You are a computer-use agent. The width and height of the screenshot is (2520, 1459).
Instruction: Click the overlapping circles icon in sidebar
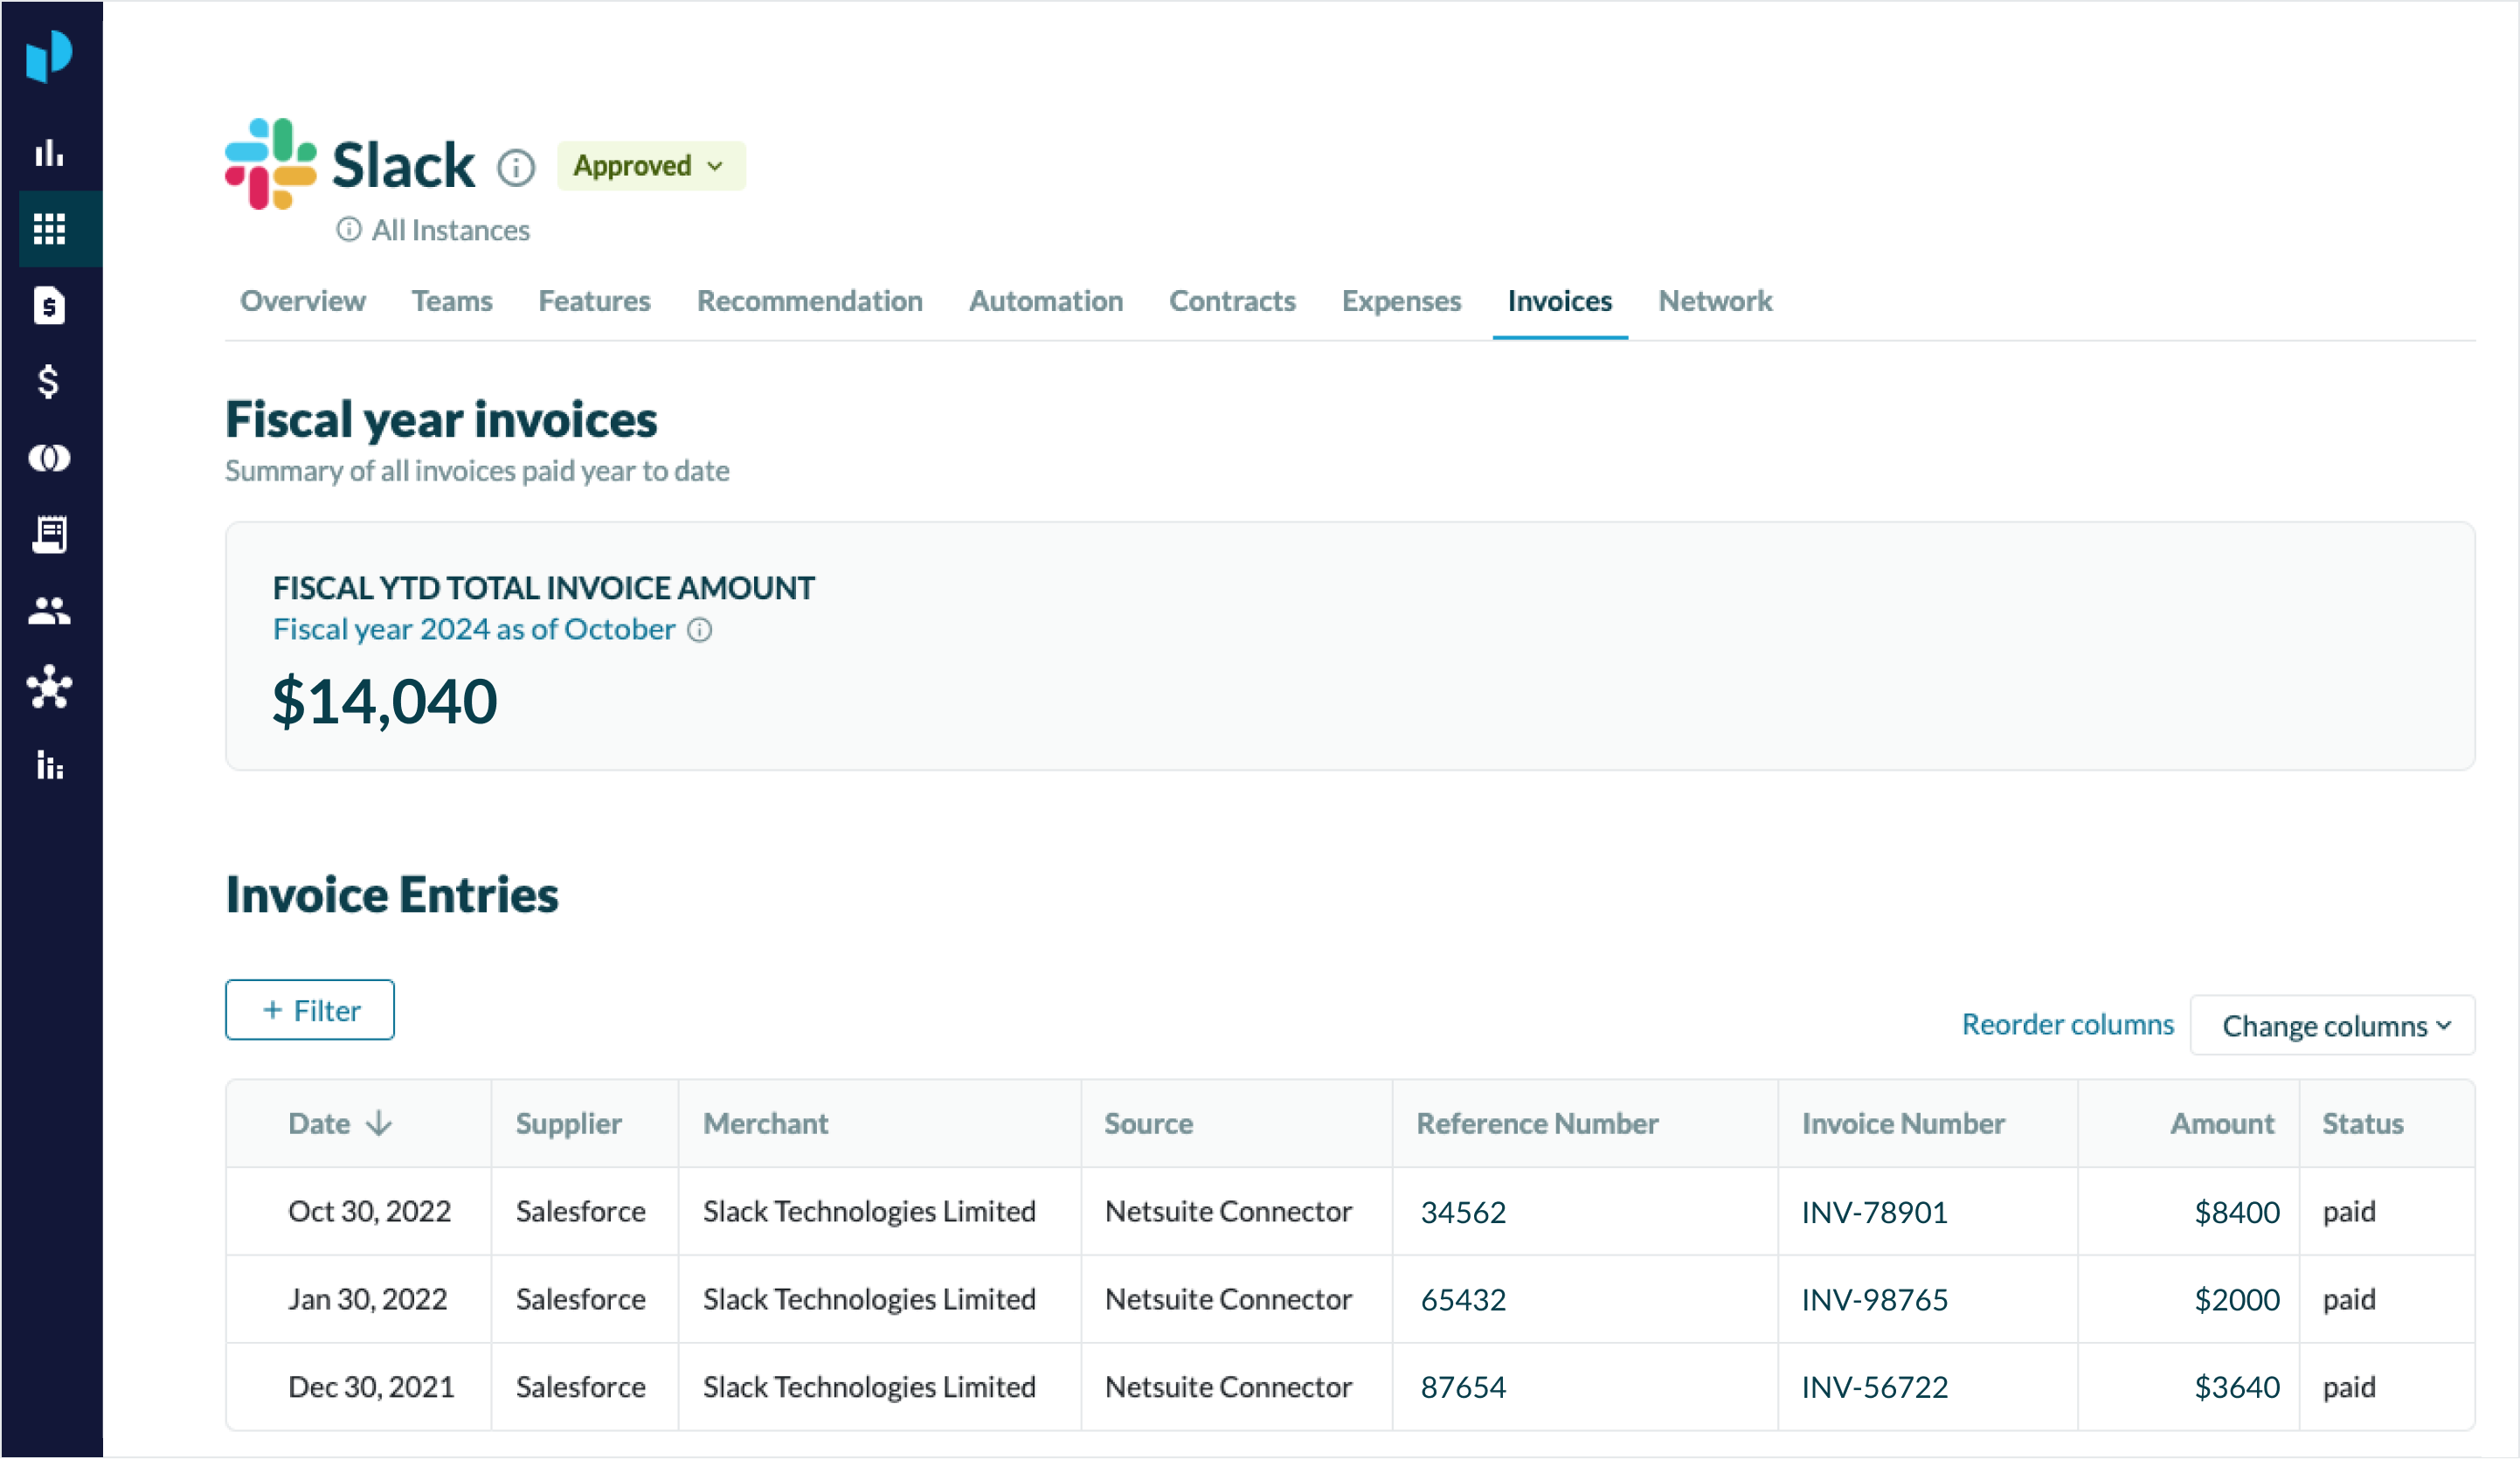[x=49, y=458]
